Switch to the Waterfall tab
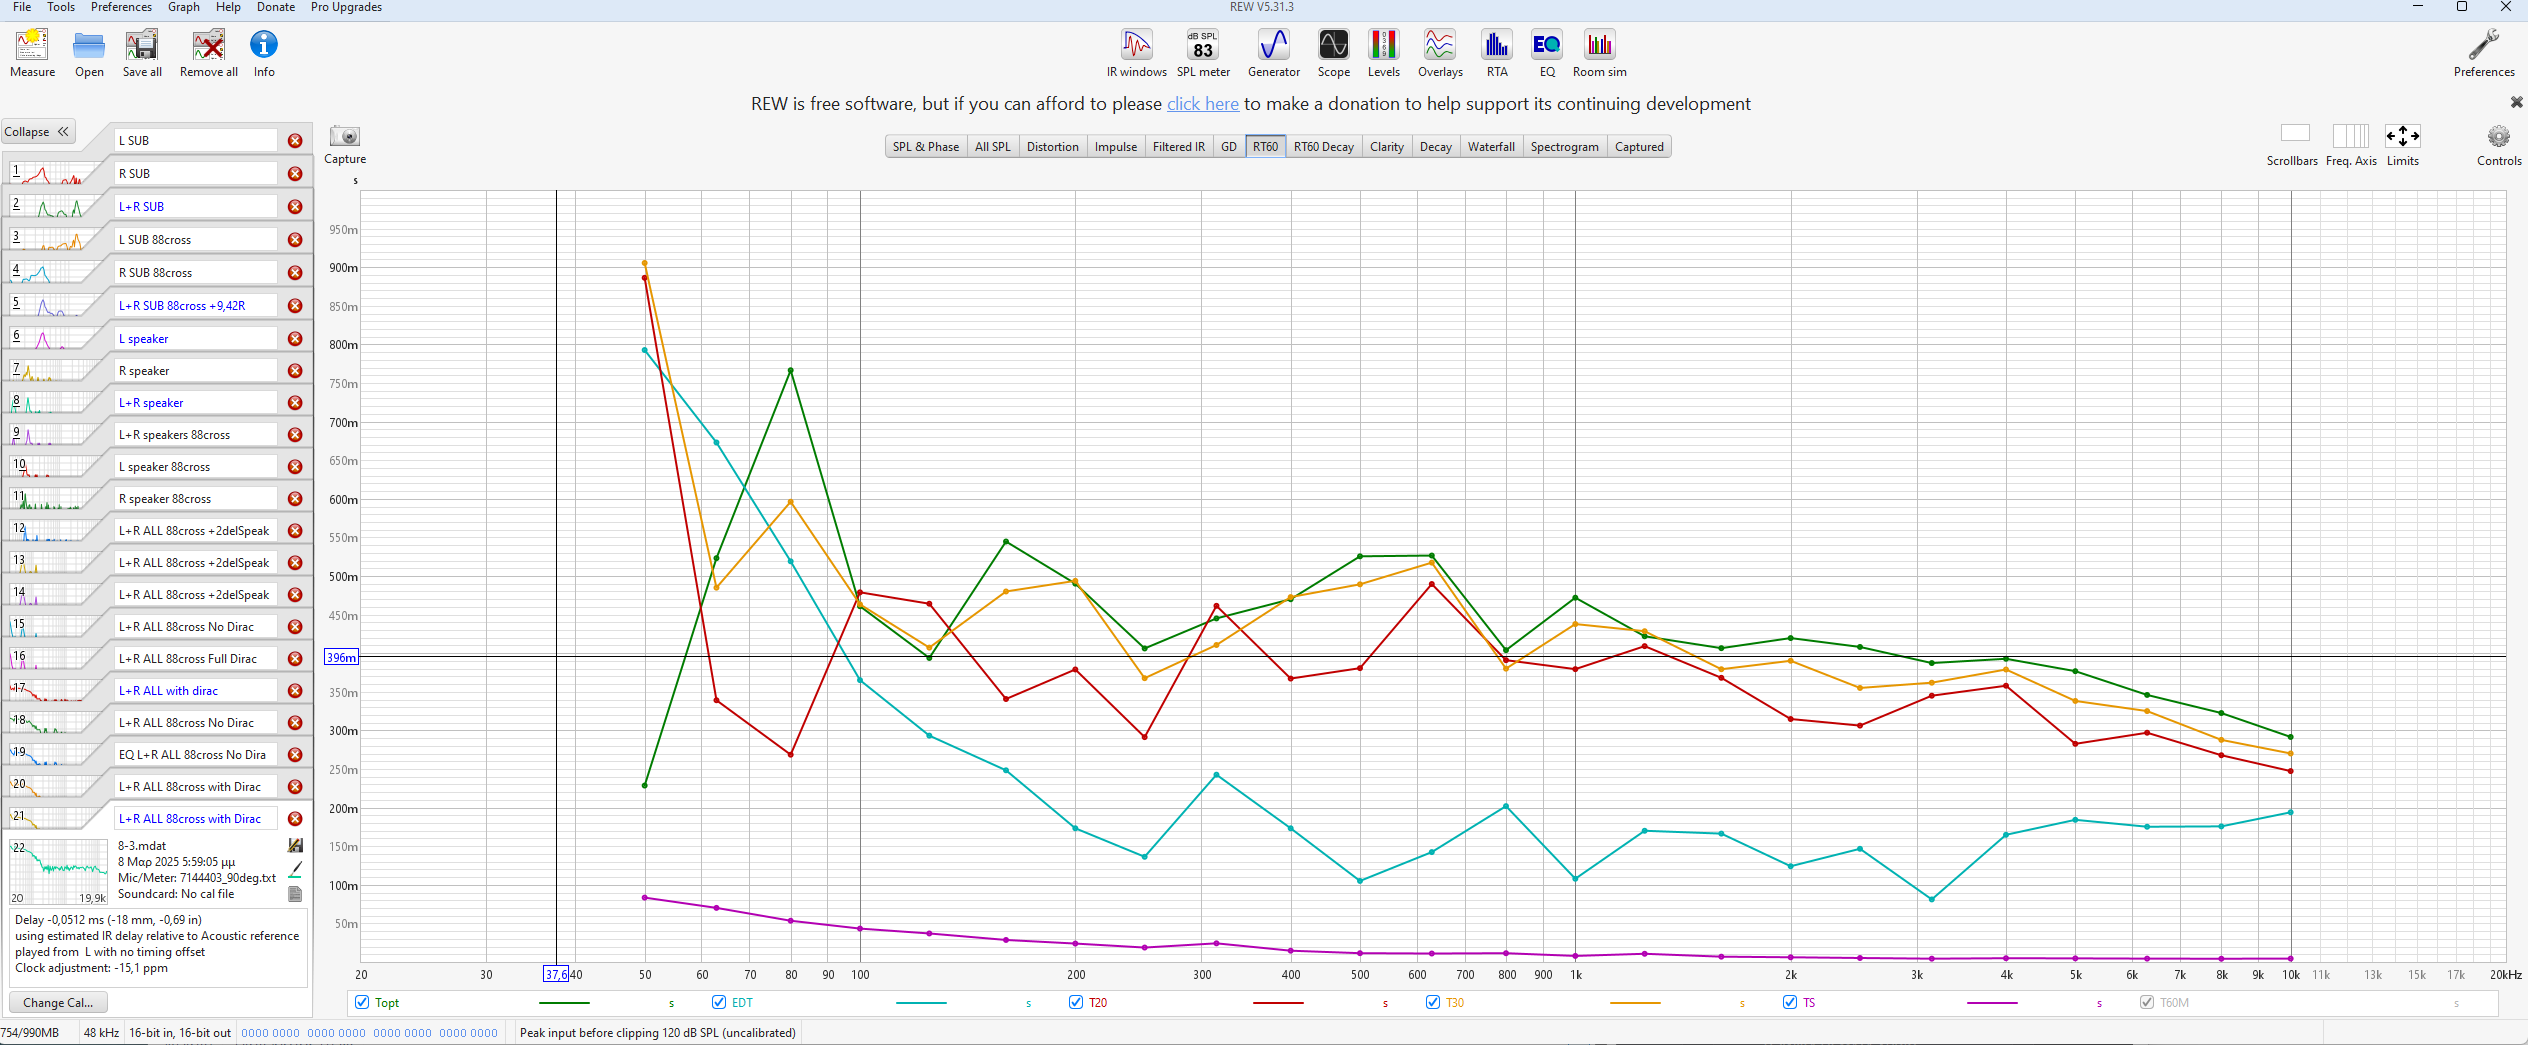Viewport: 2528px width, 1045px height. point(1490,147)
